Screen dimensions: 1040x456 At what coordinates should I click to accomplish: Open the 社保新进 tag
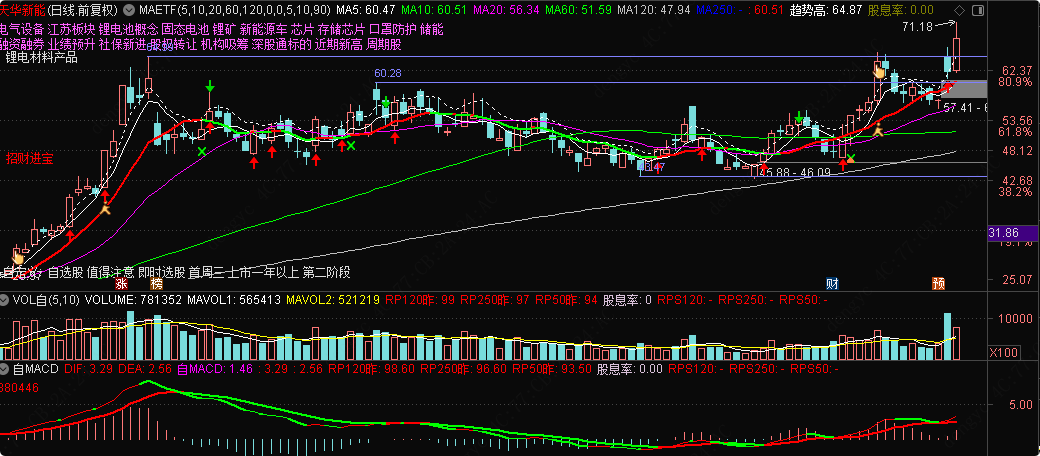tap(121, 44)
